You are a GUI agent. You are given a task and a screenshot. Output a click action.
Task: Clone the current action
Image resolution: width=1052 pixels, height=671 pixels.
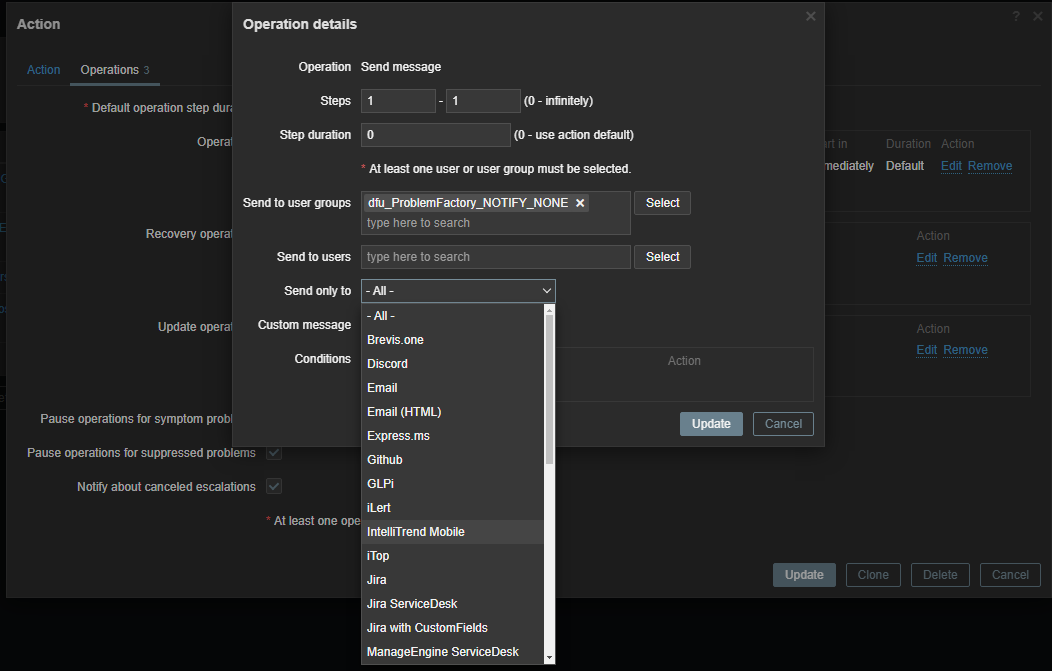tap(873, 574)
